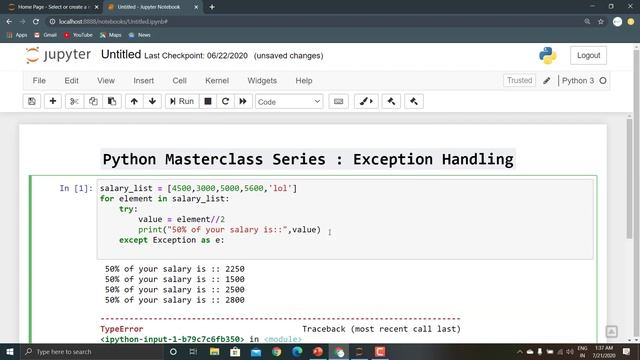Run the current cell
This screenshot has width=640, height=360.
[182, 101]
